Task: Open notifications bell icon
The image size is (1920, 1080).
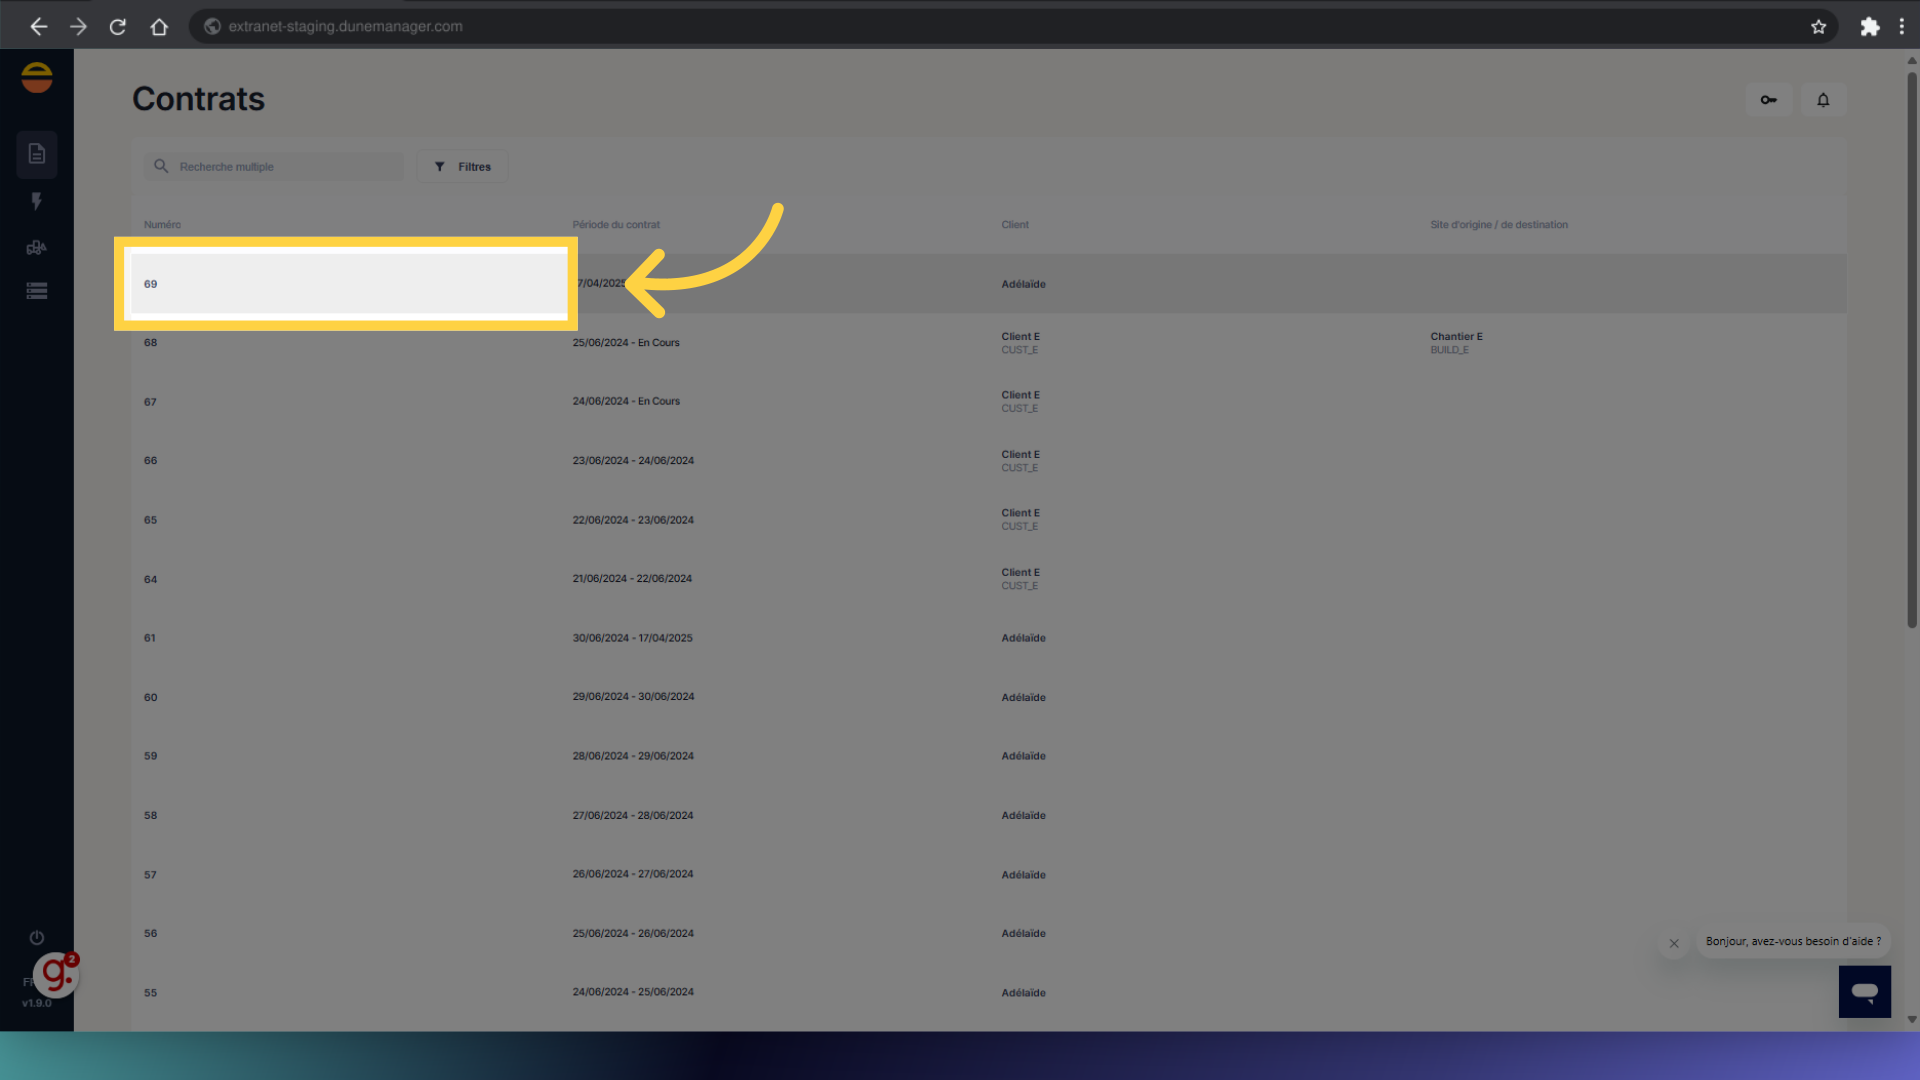Action: click(1823, 100)
